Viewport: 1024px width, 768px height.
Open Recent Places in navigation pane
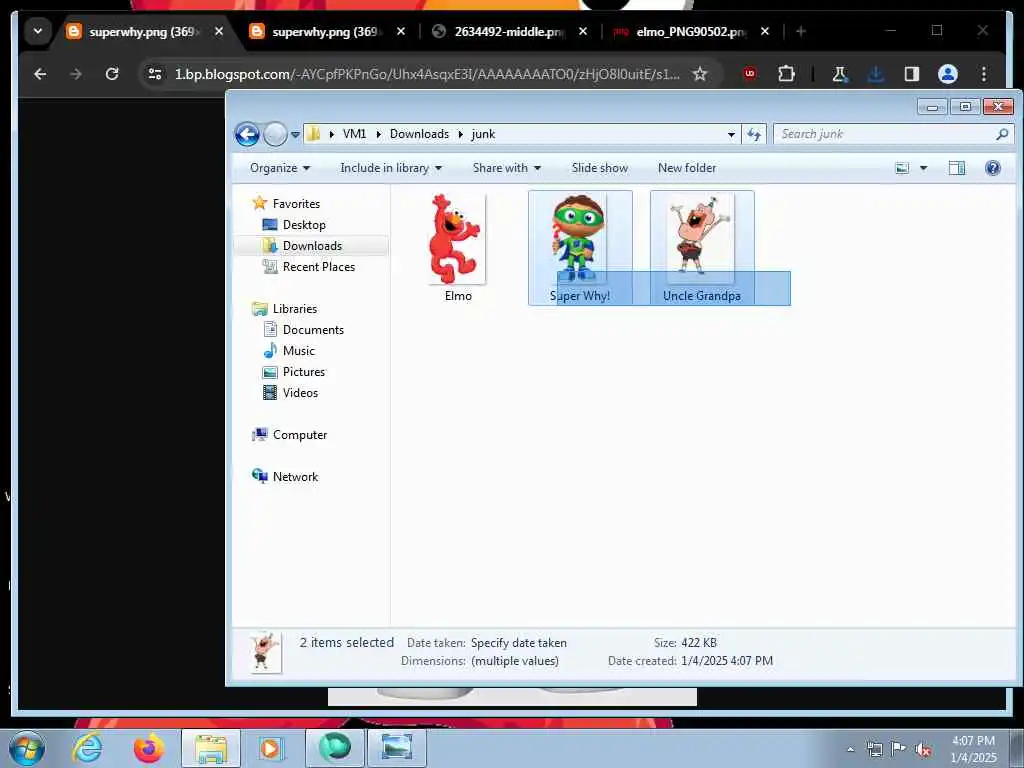[x=319, y=266]
